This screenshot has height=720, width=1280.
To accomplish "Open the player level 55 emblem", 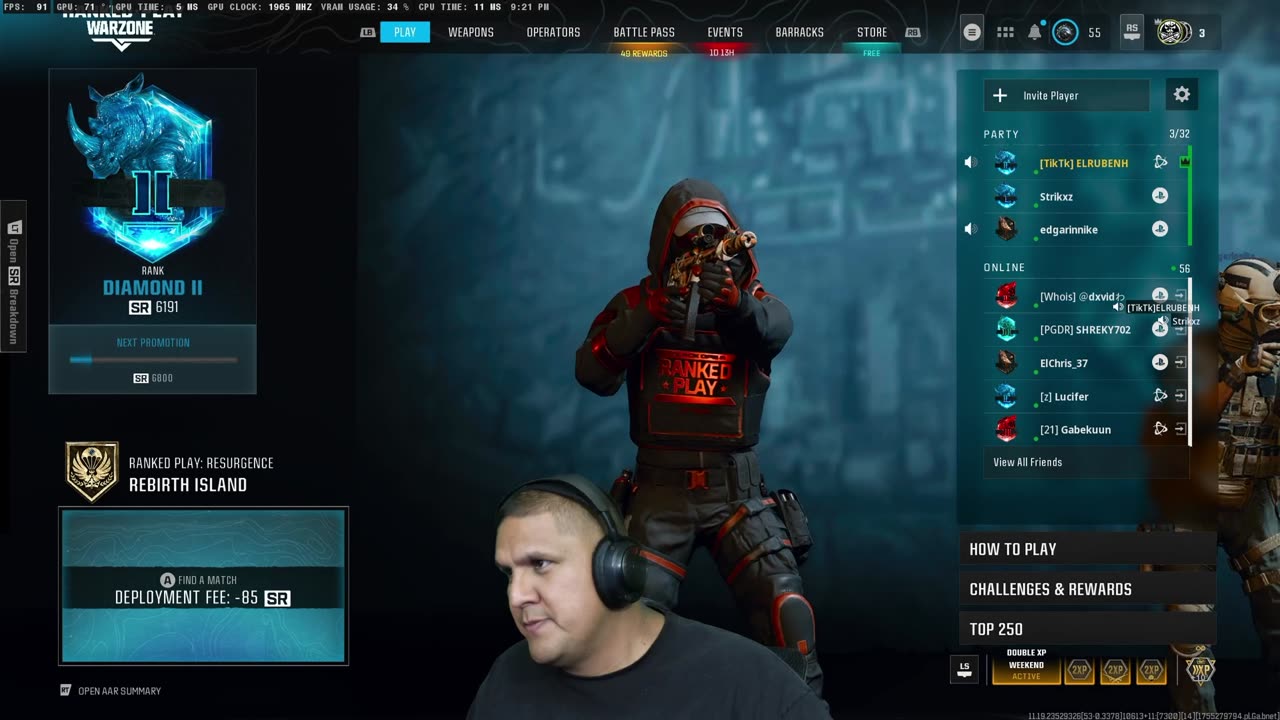I will coord(1066,32).
